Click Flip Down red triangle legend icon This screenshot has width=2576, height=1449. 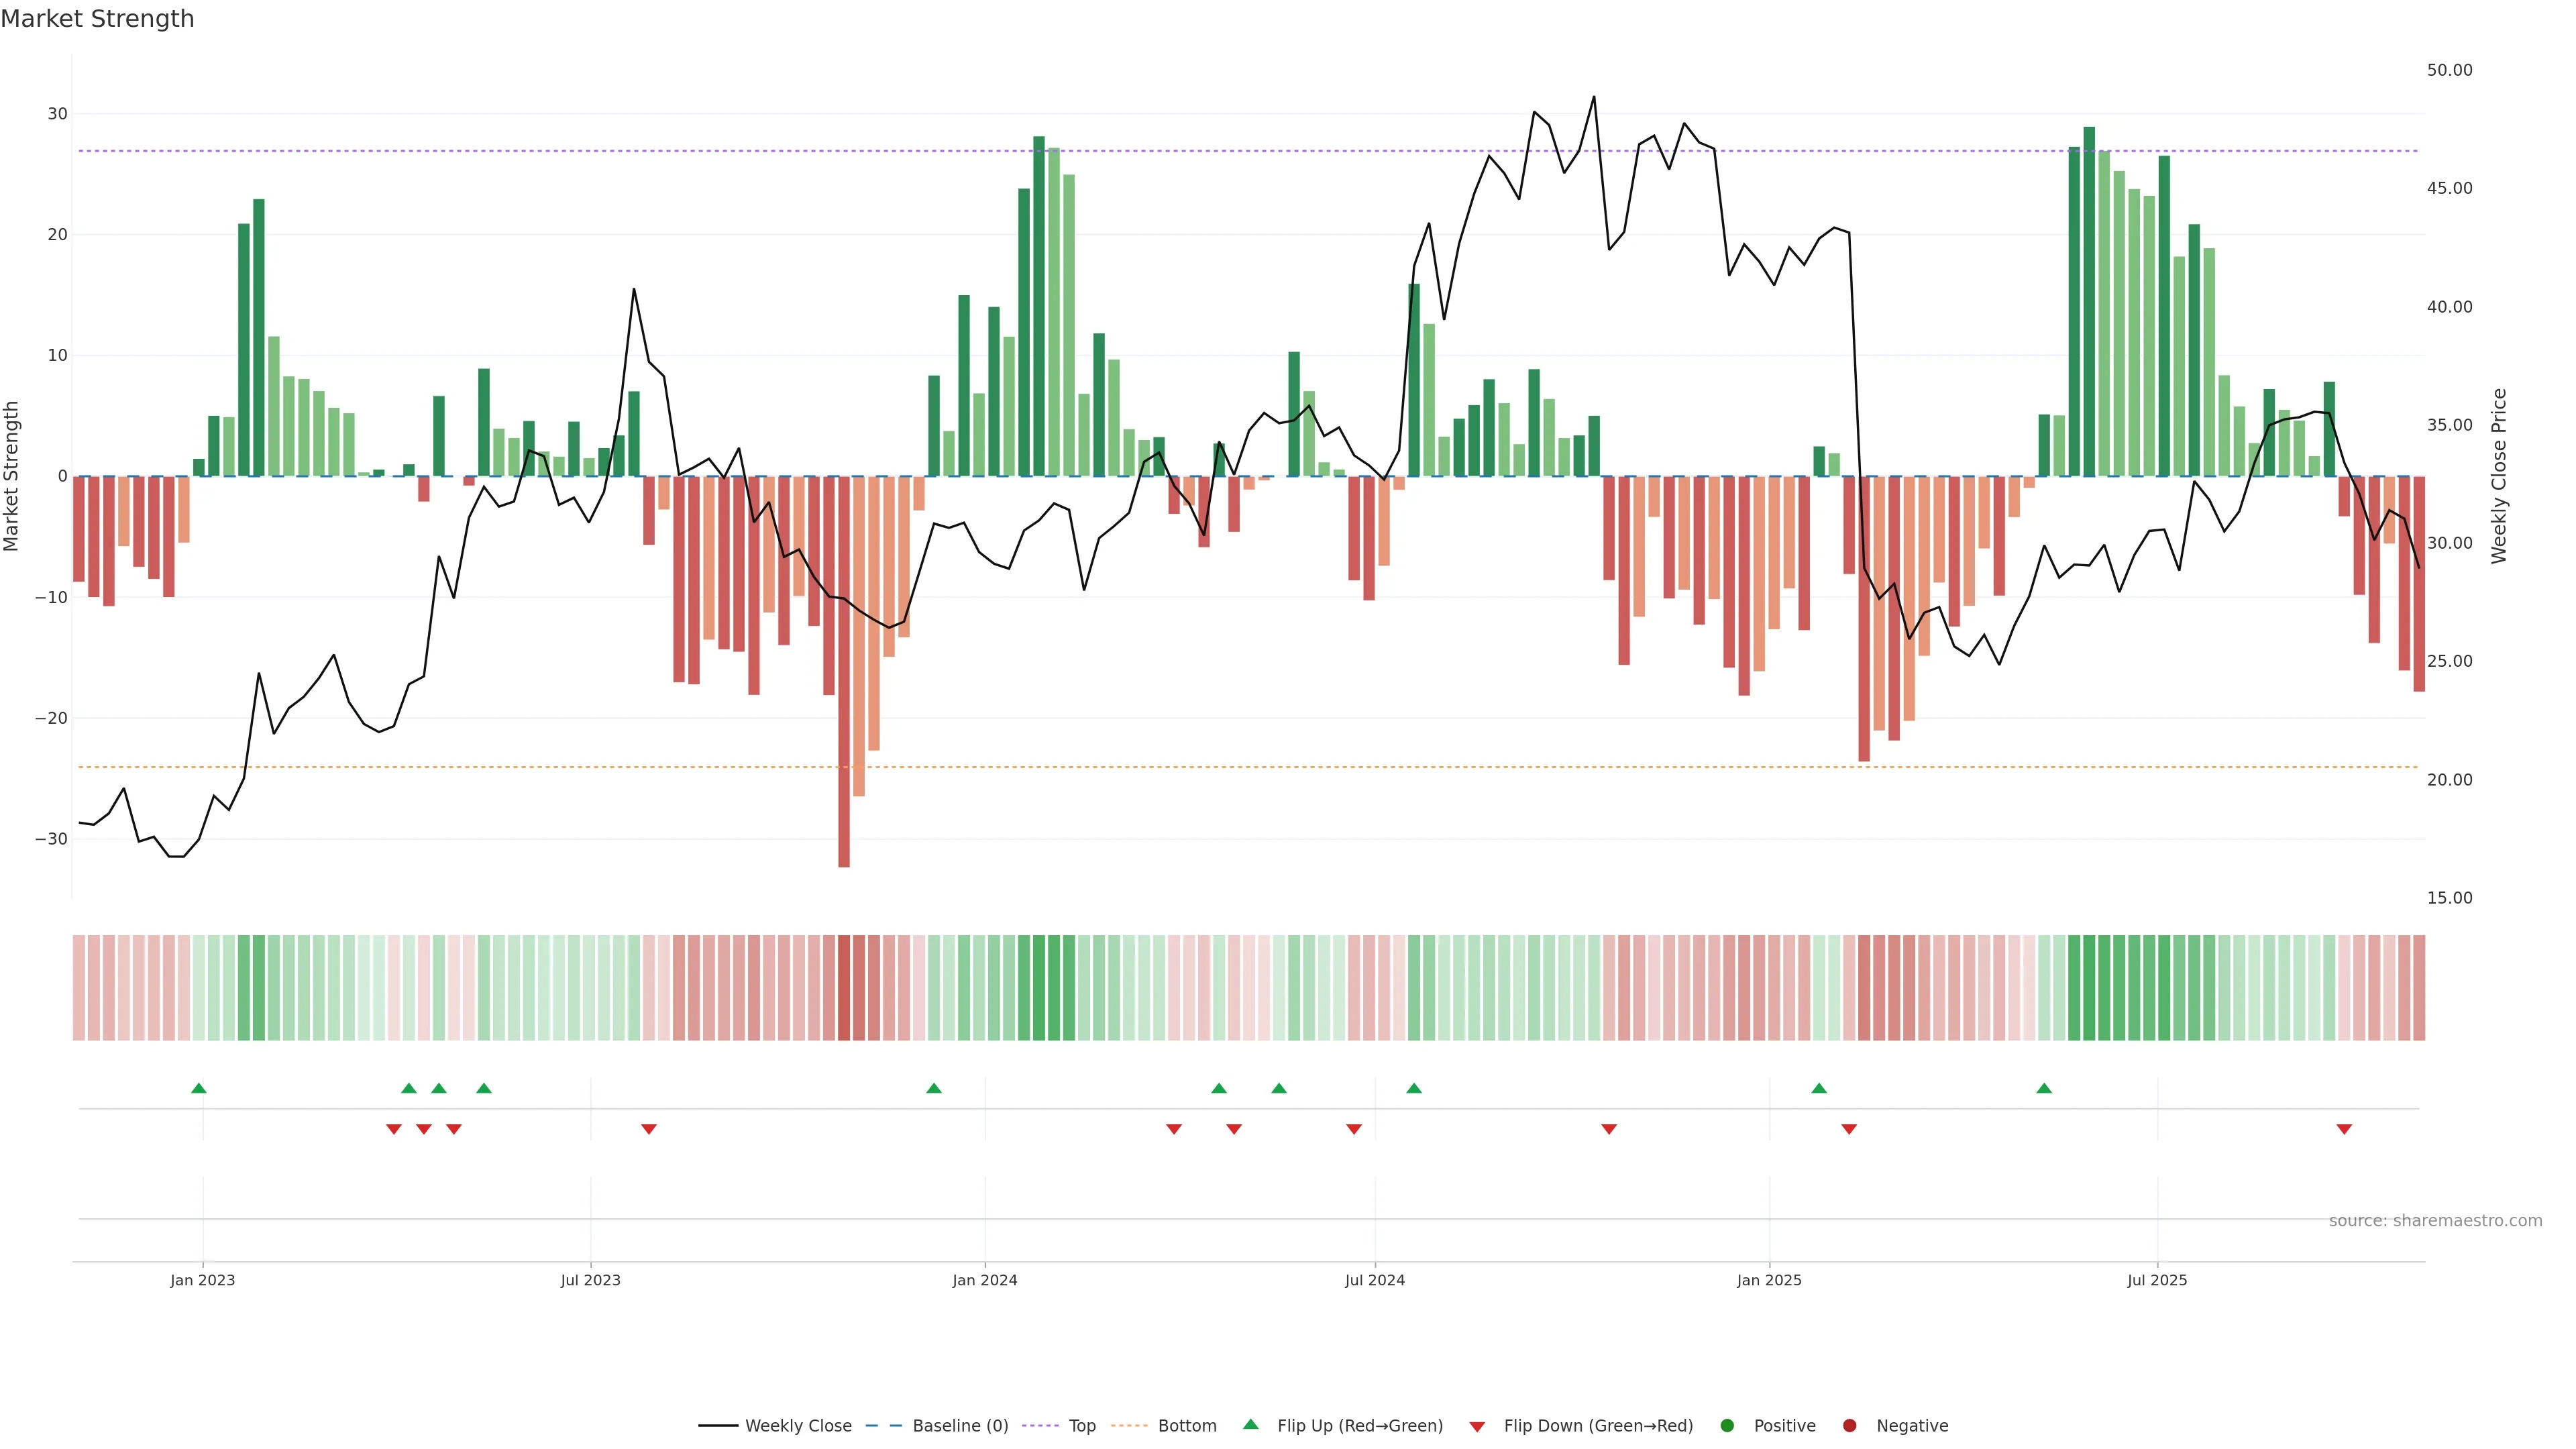(x=1477, y=1426)
